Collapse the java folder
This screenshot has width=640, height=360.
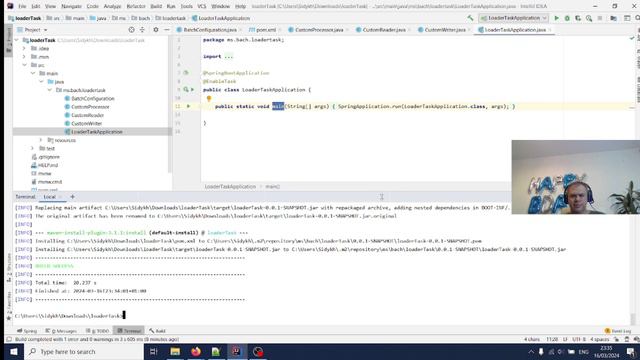point(41,82)
